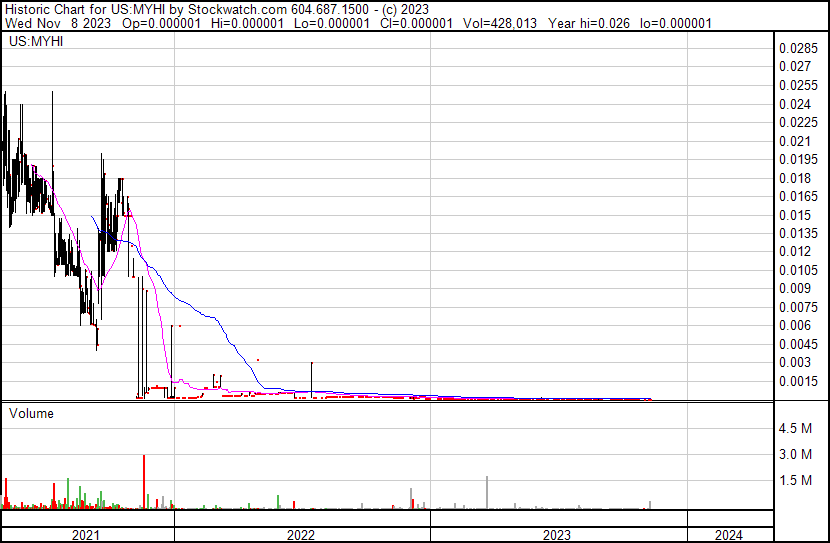This screenshot has width=830, height=543.
Task: Click the 0.027 price axis value
Action: (795, 67)
